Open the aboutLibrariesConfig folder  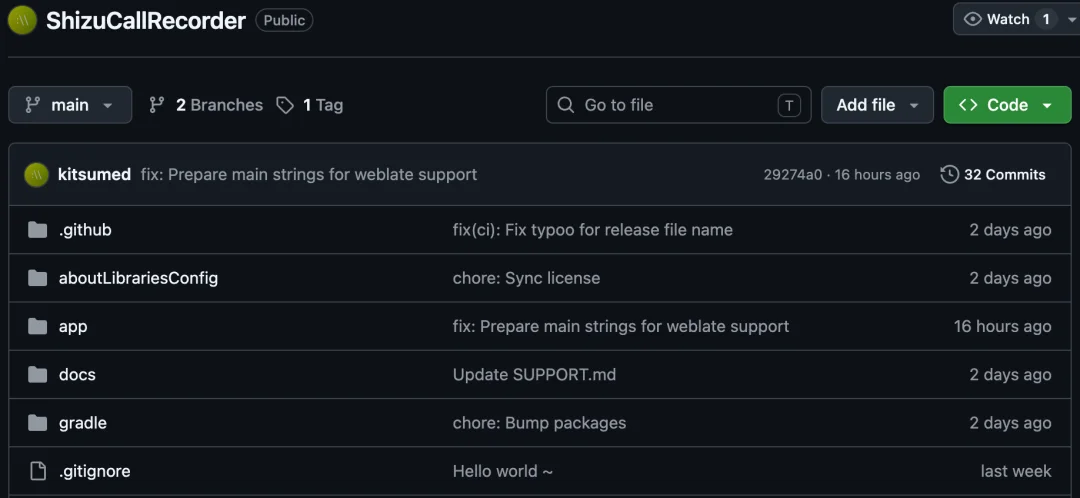pyautogui.click(x=138, y=278)
